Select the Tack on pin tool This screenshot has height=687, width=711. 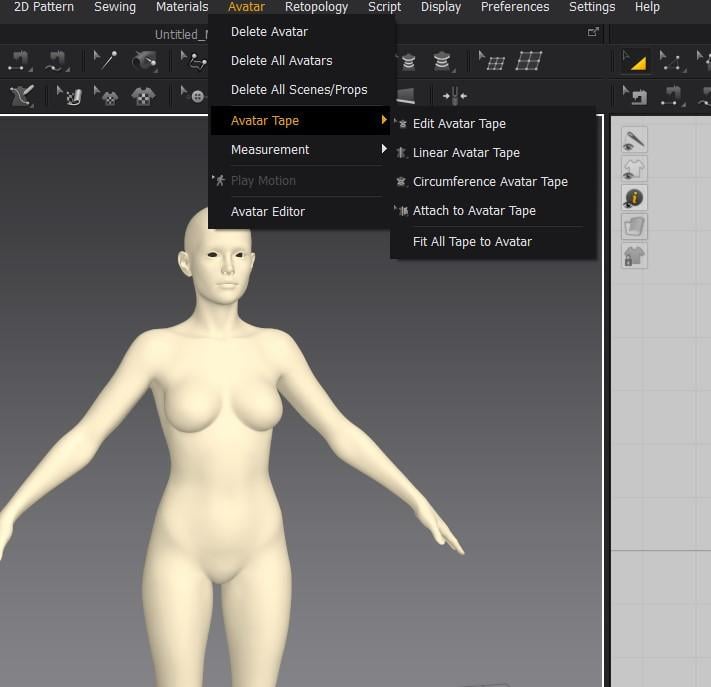pyautogui.click(x=105, y=60)
